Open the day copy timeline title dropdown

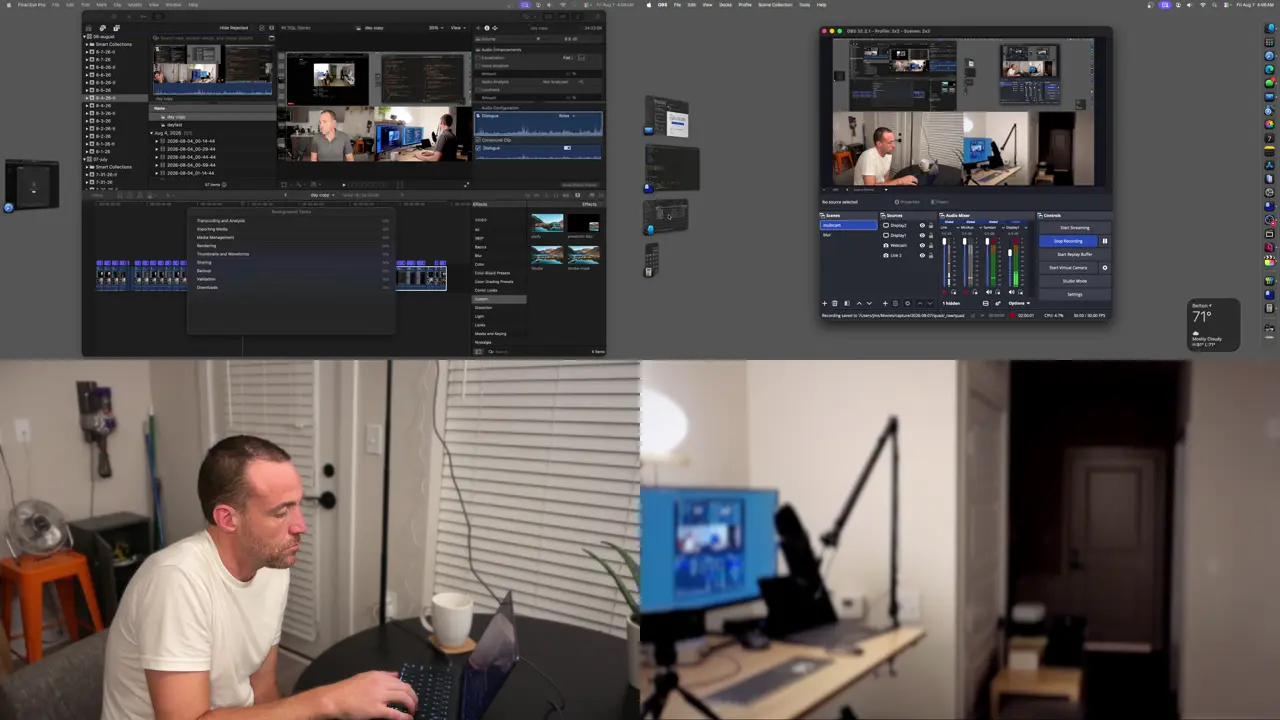321,195
